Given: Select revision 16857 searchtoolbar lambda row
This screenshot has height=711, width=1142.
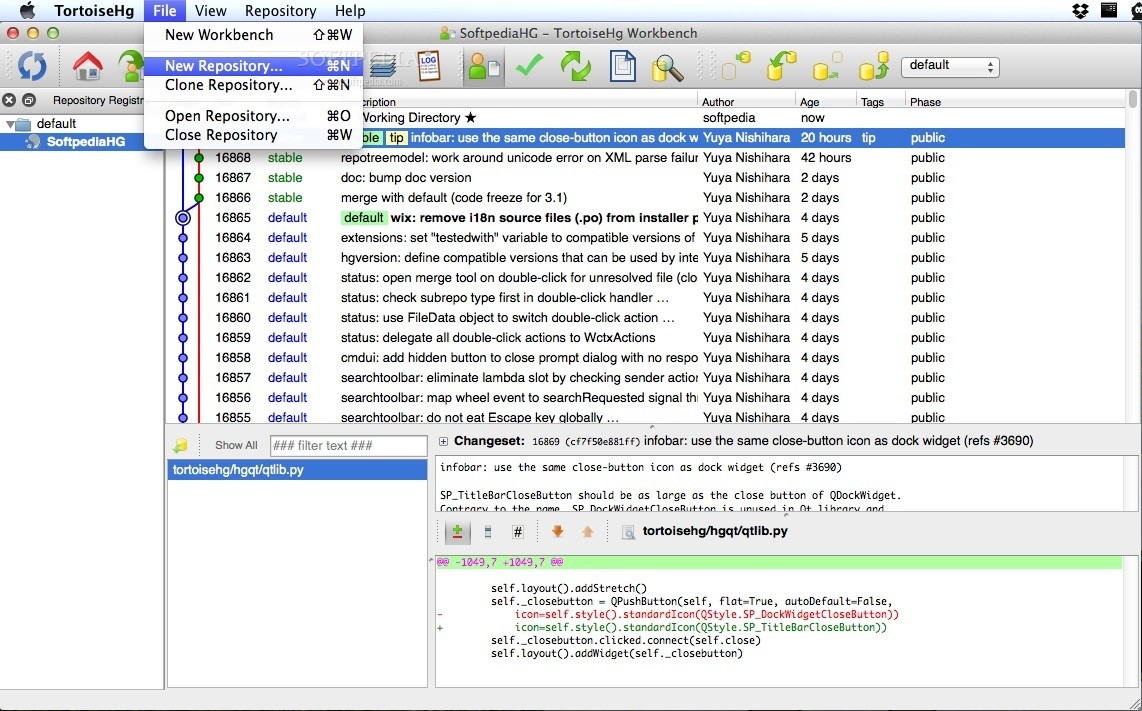Looking at the screenshot, I should coord(646,378).
